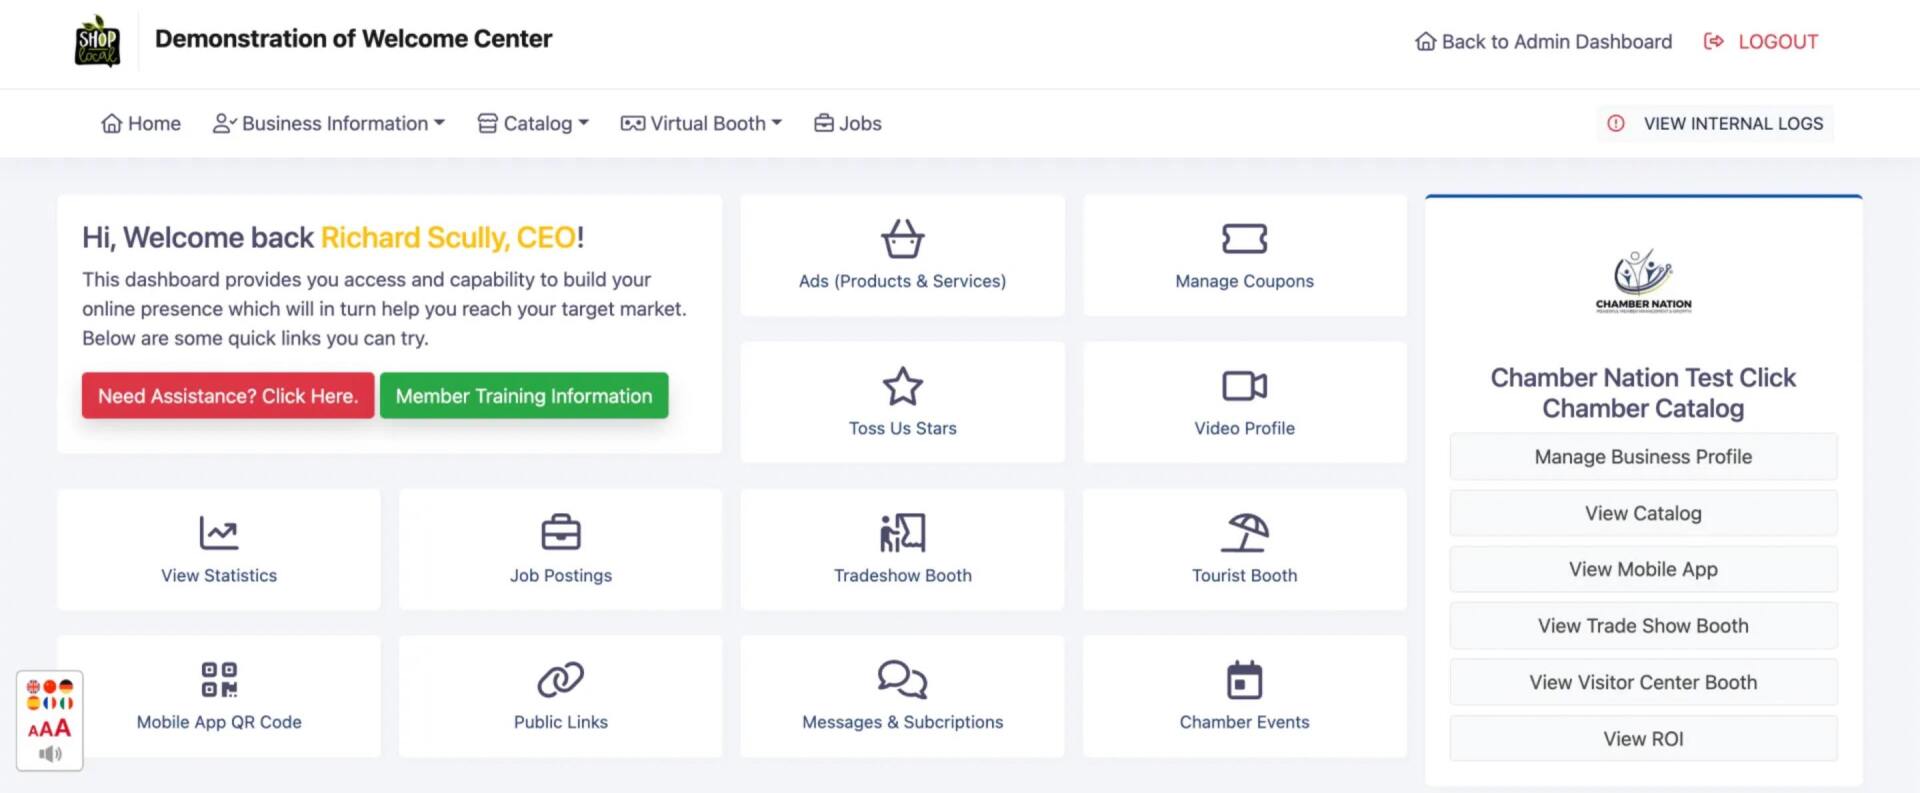The image size is (1920, 793).
Task: Open the Manage Coupons ticket card
Action: click(1244, 256)
